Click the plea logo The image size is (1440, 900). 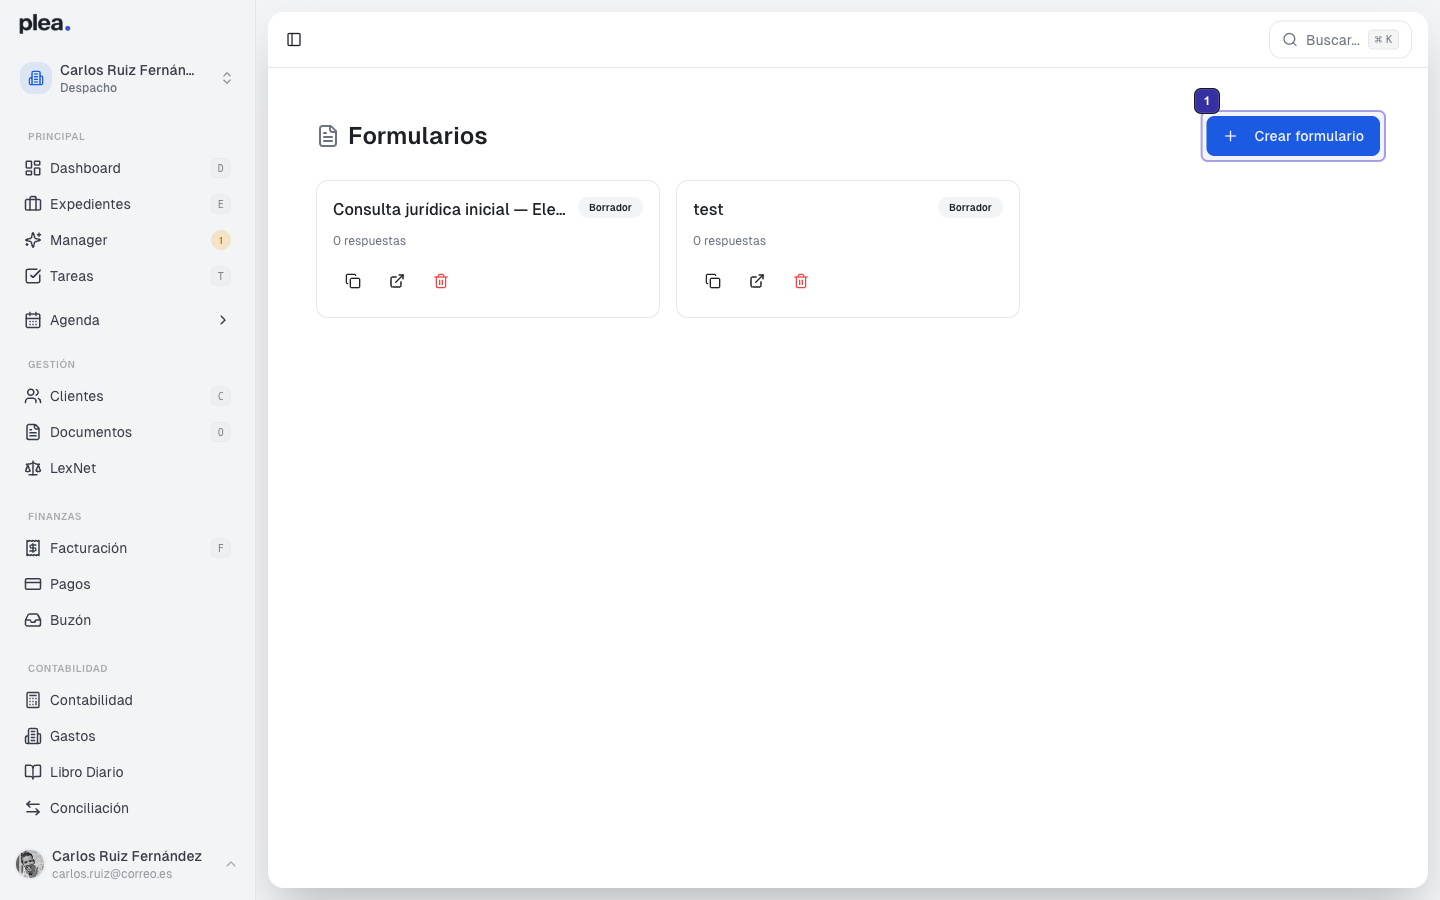point(45,24)
